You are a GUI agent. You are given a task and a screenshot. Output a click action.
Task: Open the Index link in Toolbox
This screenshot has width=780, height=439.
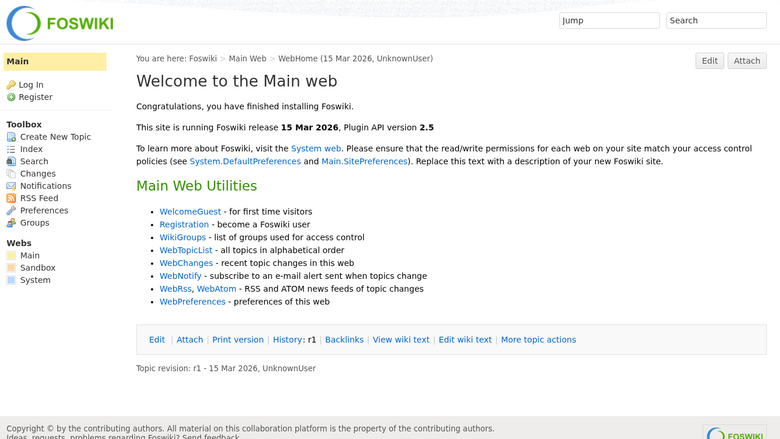tap(31, 149)
